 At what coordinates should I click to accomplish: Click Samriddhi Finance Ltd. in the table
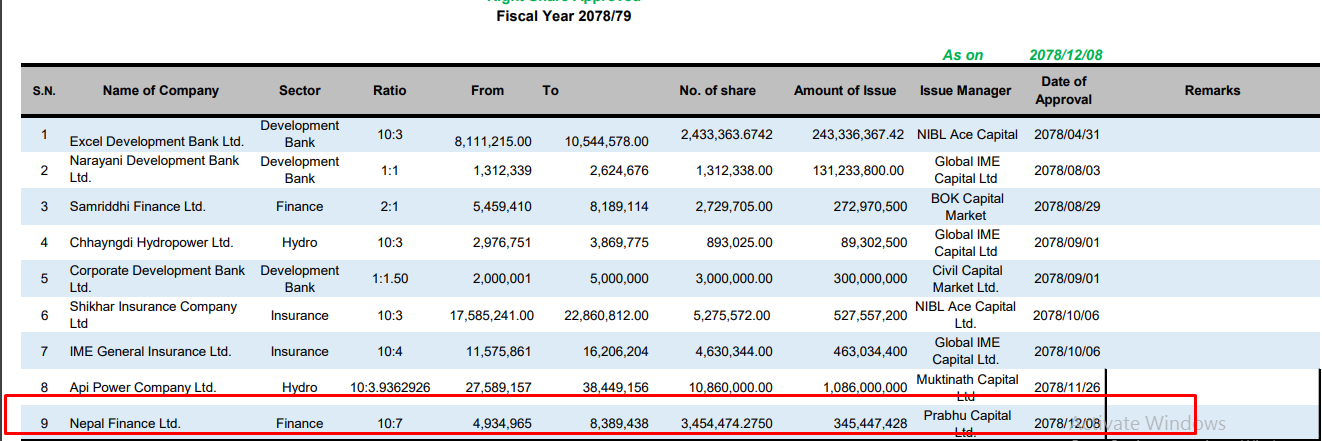(x=137, y=206)
